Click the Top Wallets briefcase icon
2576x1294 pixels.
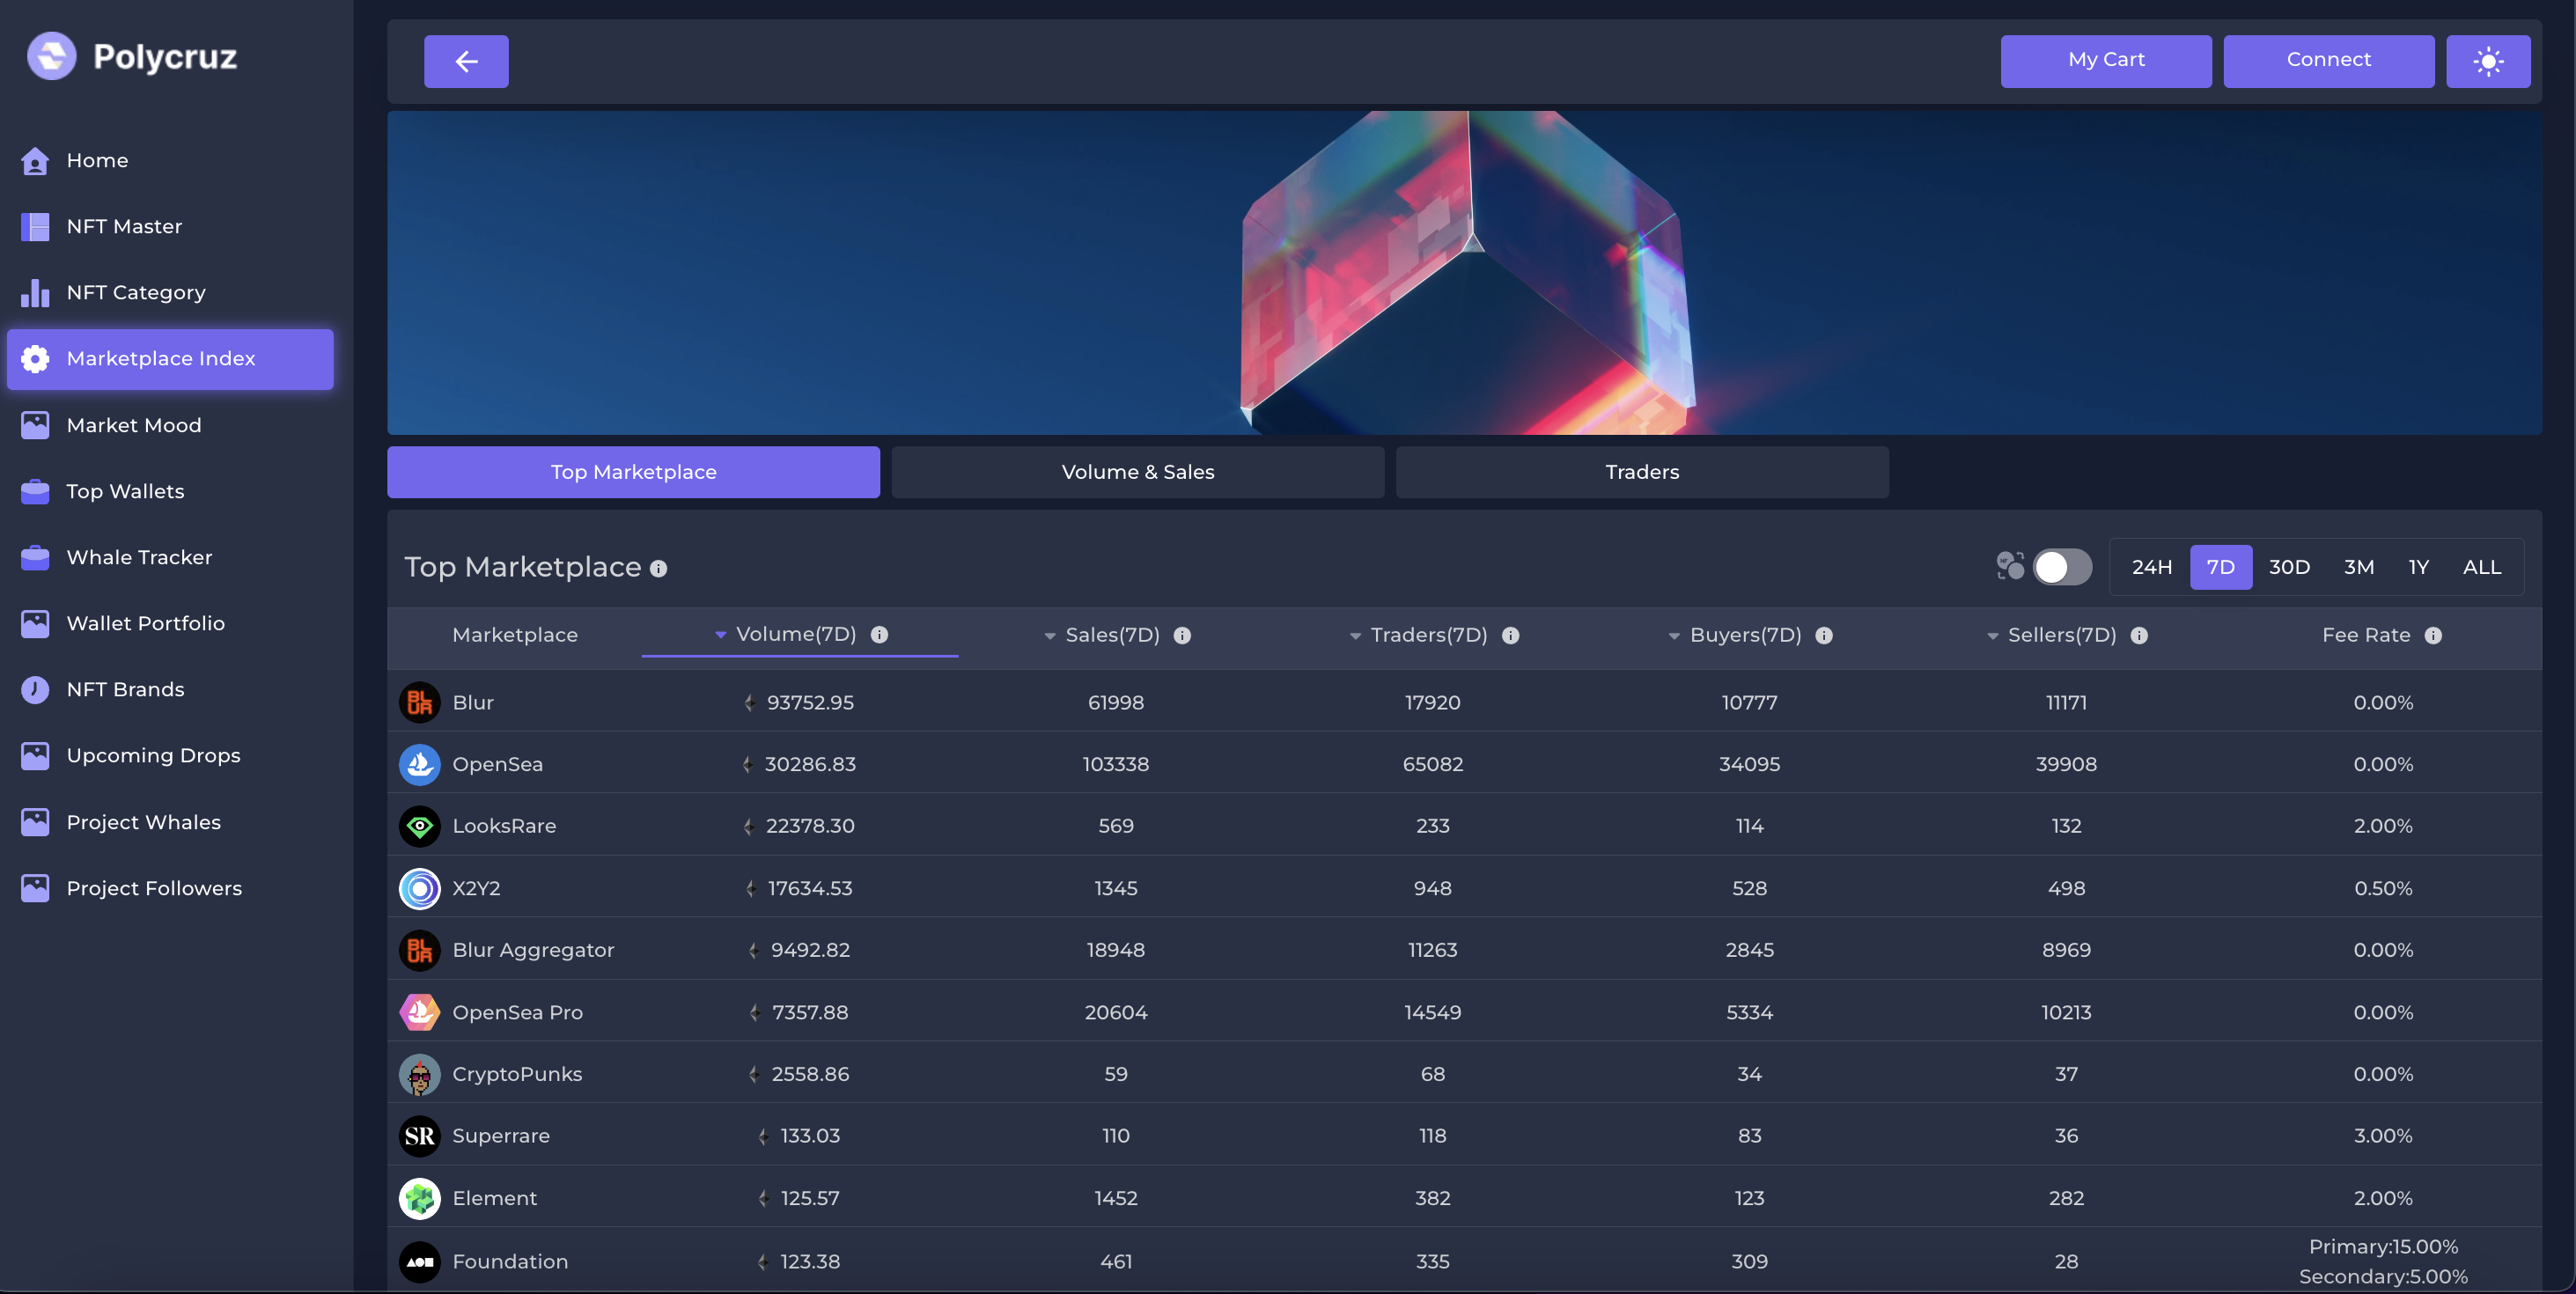(35, 491)
